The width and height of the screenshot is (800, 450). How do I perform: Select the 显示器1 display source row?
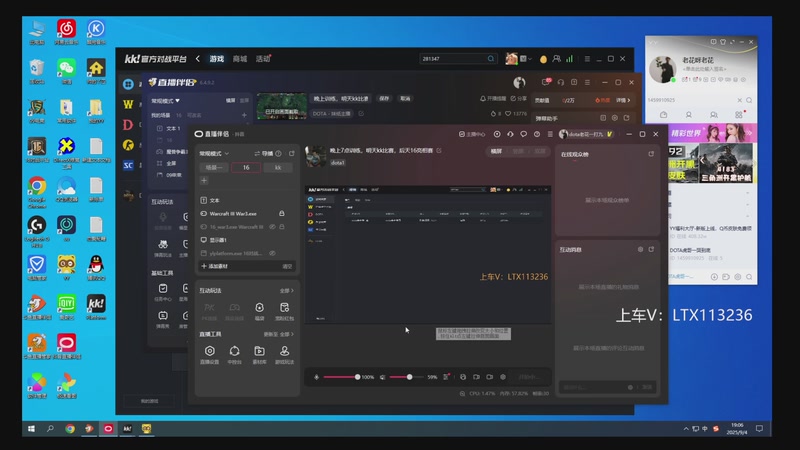tap(247, 240)
